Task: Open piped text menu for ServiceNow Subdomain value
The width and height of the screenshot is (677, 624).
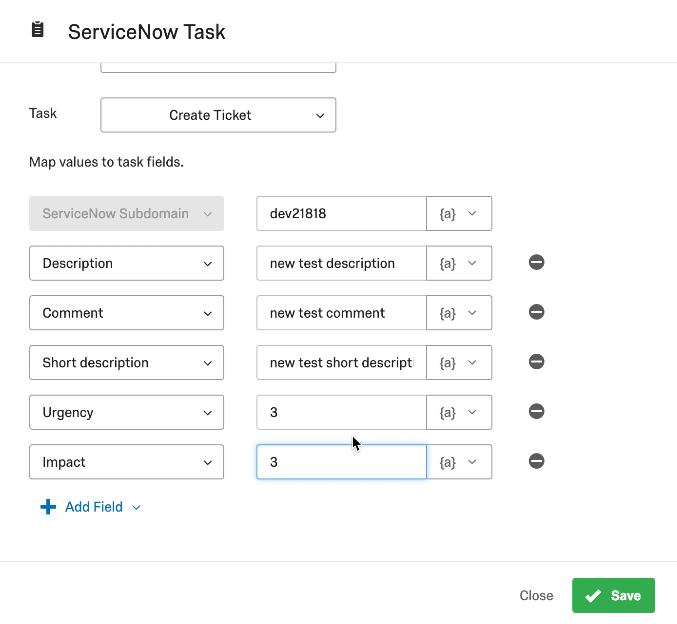Action: [x=459, y=213]
